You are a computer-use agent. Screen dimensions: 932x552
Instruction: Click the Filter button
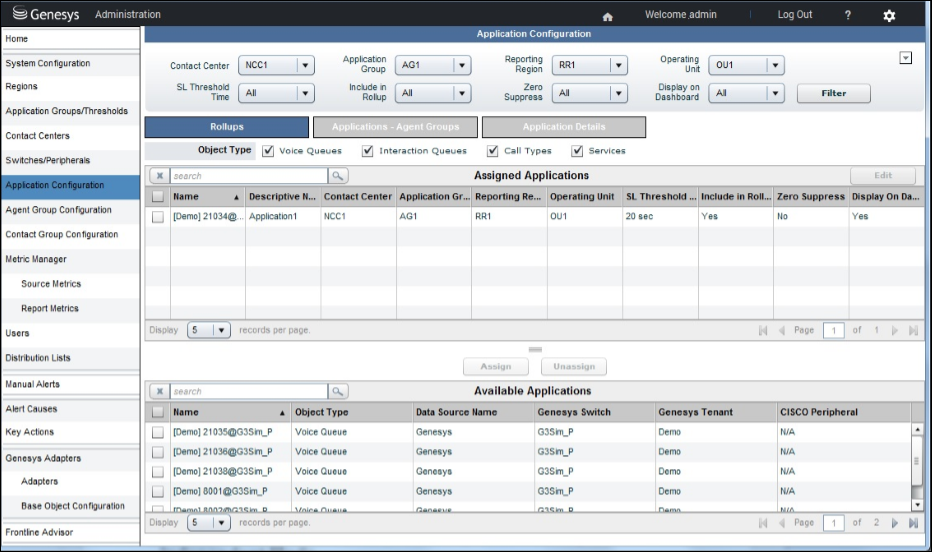click(x=833, y=93)
